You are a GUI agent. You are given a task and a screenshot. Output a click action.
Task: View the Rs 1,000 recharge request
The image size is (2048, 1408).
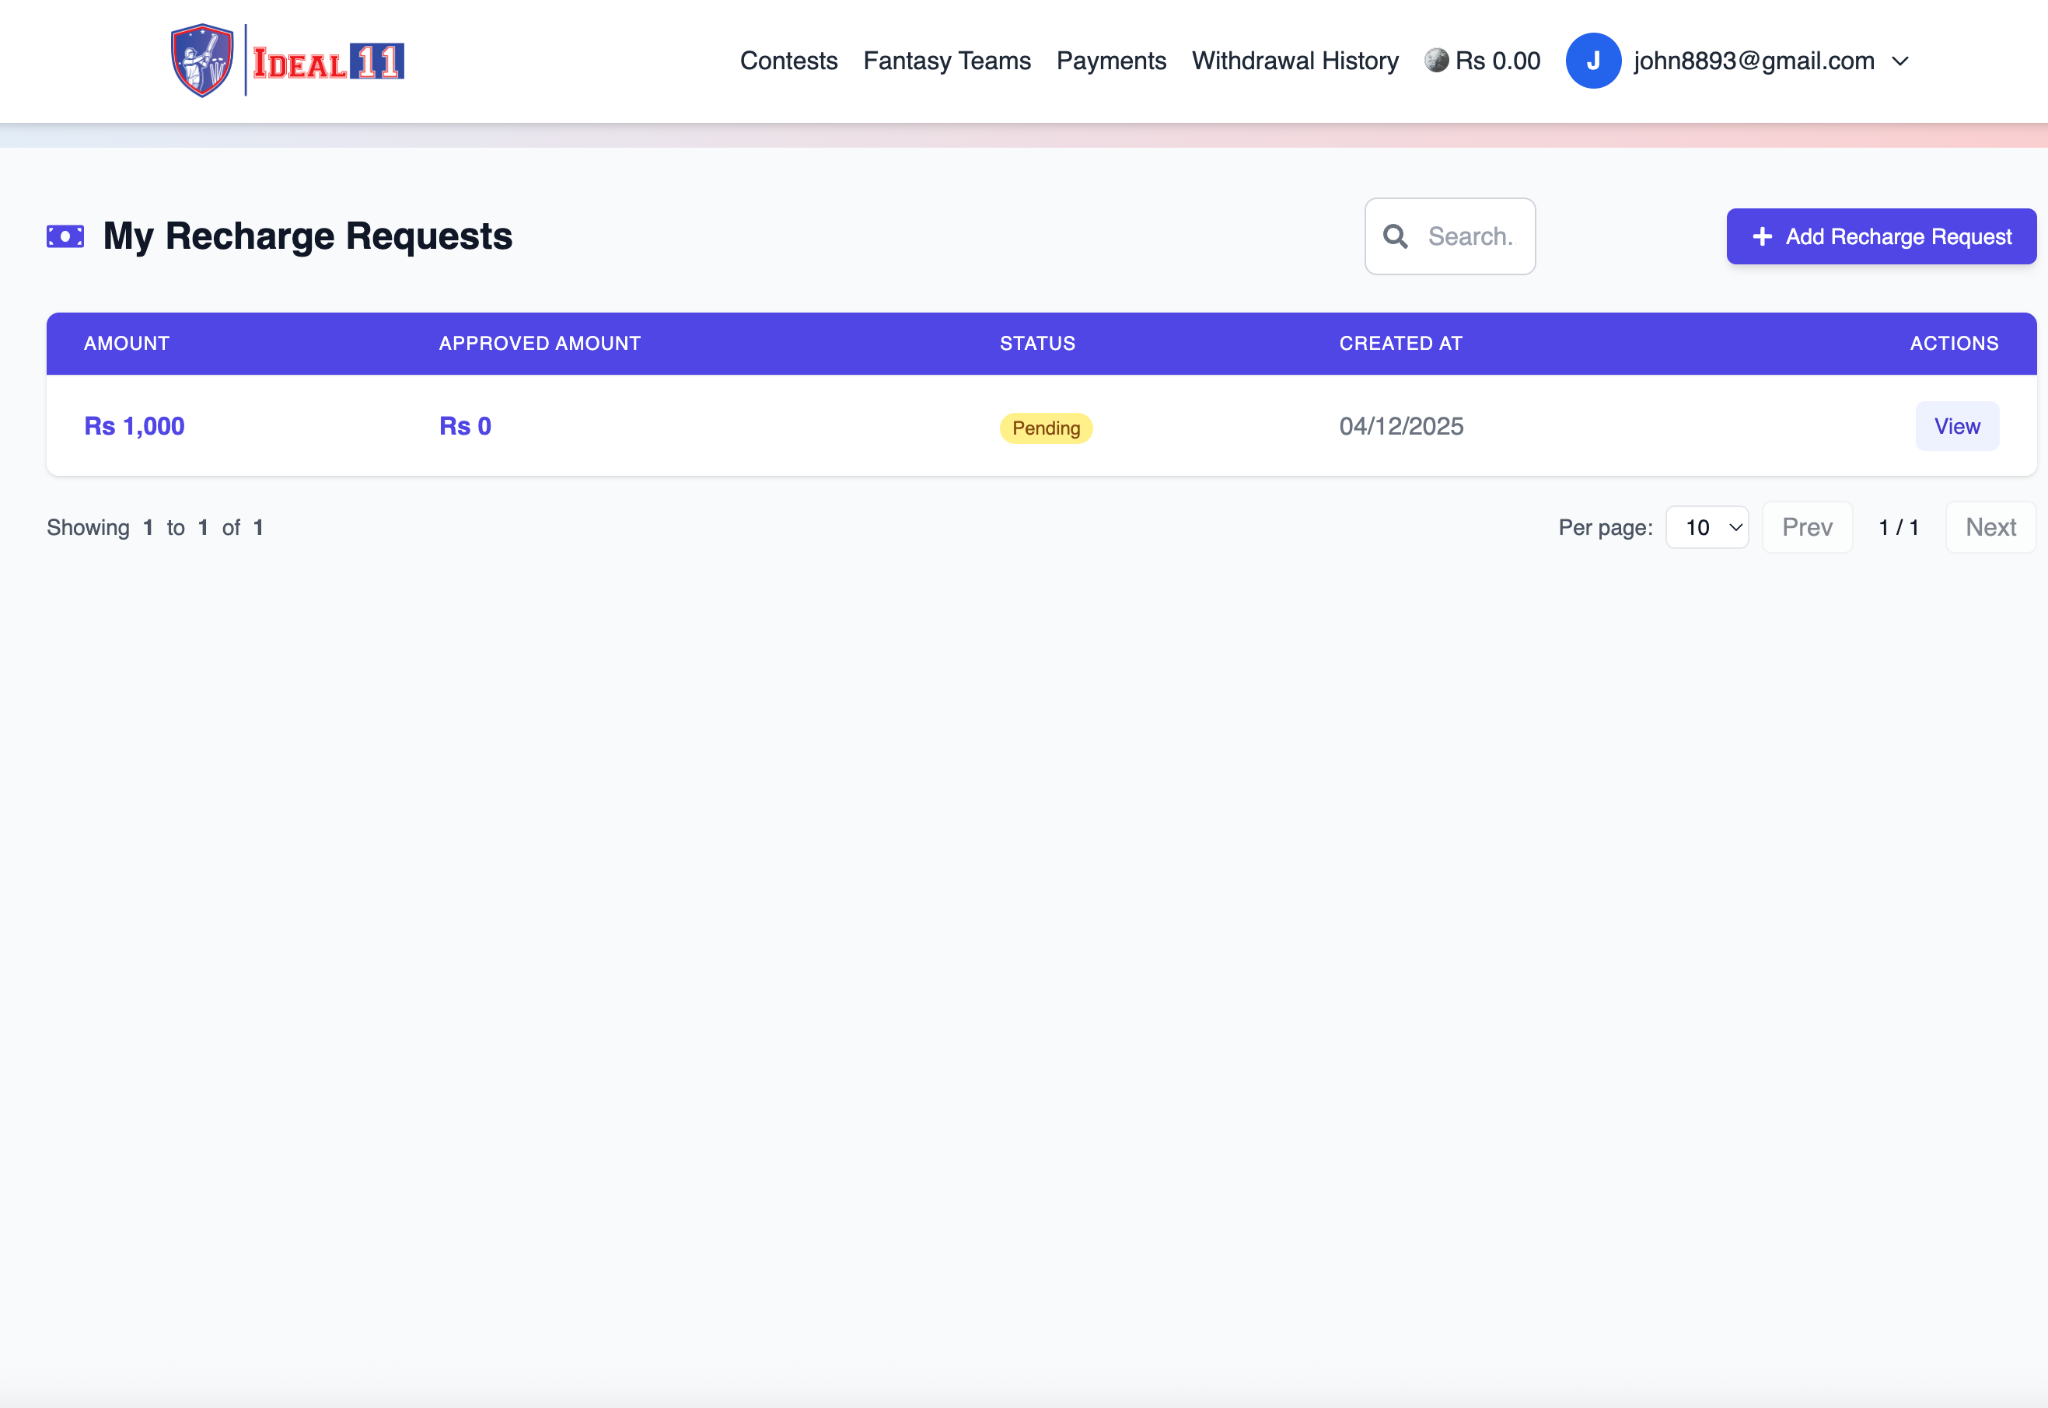[1956, 427]
